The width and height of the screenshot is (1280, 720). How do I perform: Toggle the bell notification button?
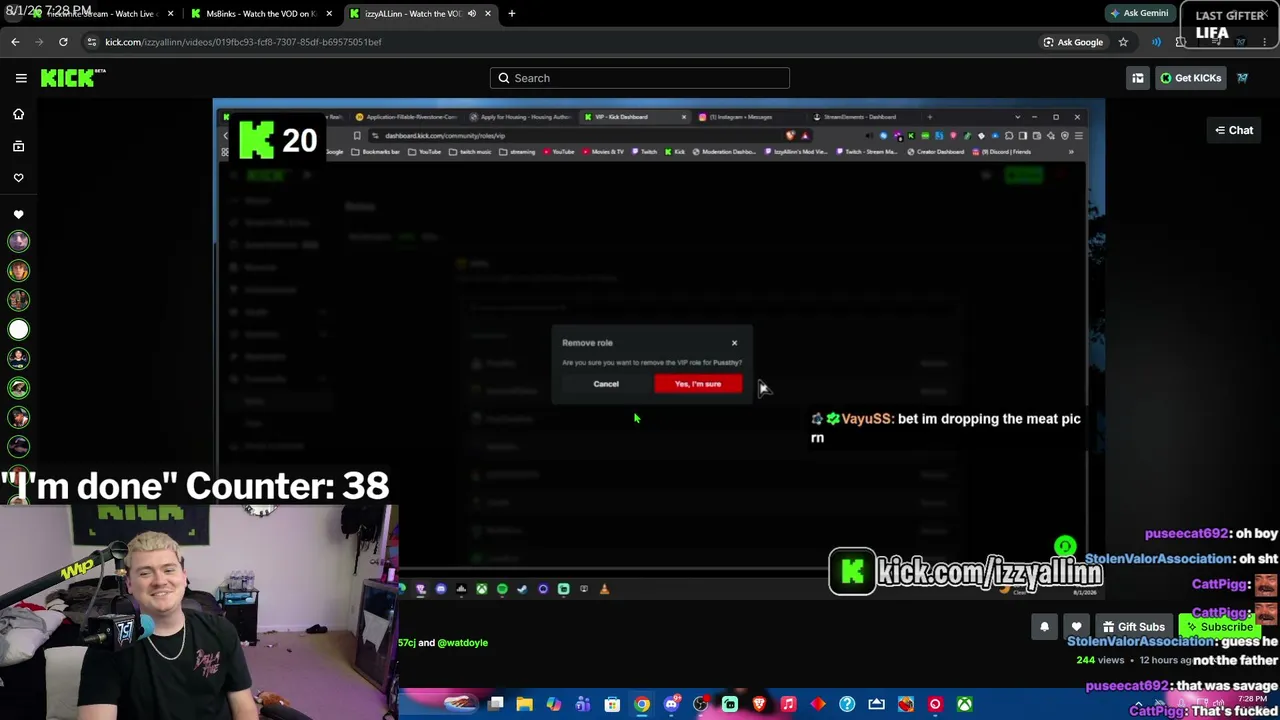click(1044, 627)
